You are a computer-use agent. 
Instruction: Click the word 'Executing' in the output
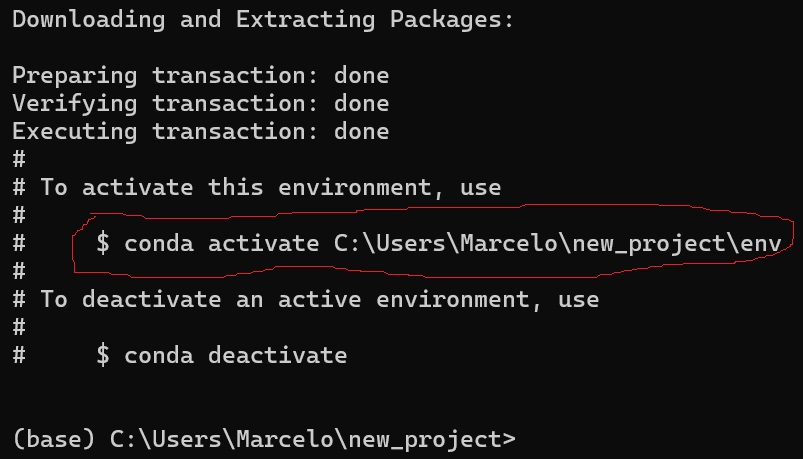tap(75, 132)
